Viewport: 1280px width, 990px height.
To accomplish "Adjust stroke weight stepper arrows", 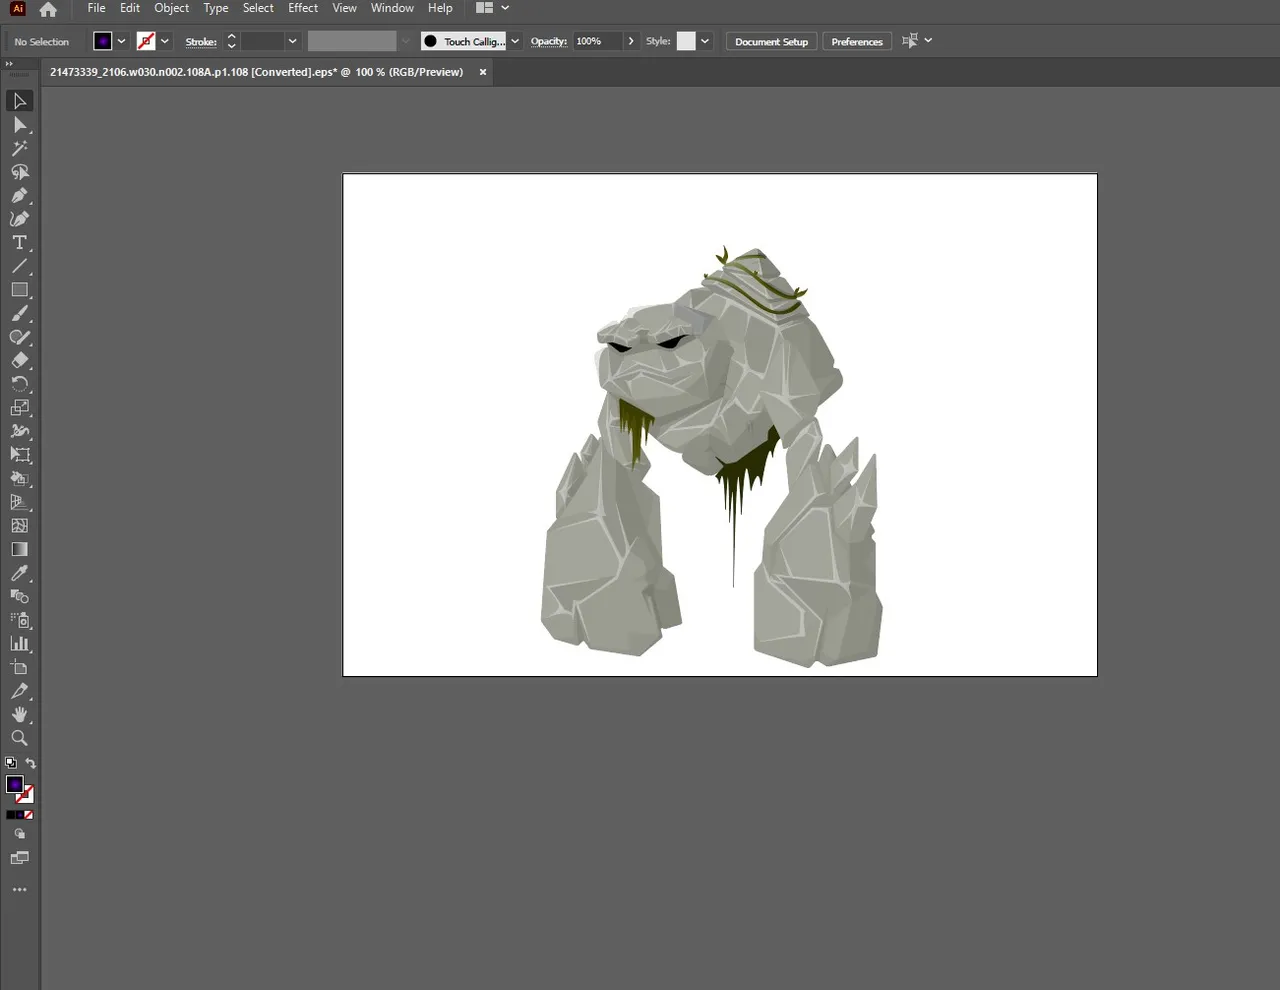I will [x=231, y=41].
